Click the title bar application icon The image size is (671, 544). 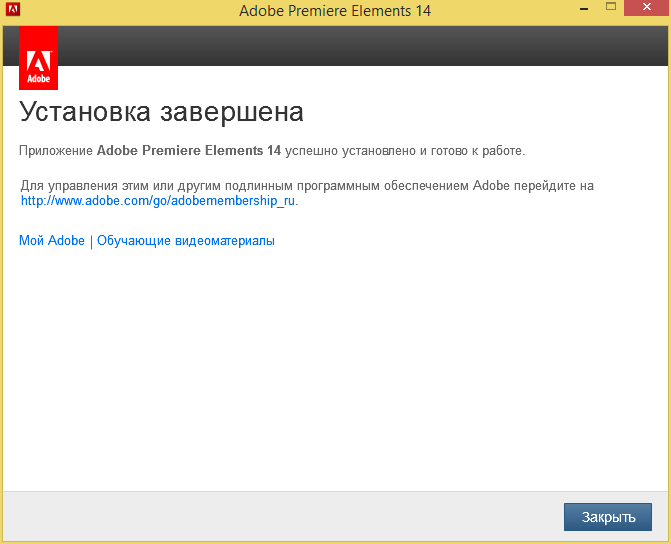(13, 9)
